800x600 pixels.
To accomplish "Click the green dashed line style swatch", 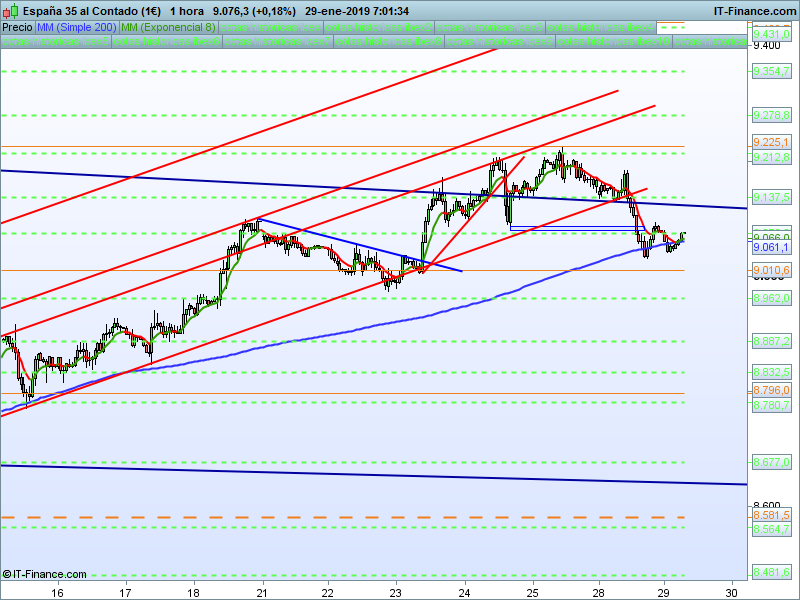I will pyautogui.click(x=671, y=28).
